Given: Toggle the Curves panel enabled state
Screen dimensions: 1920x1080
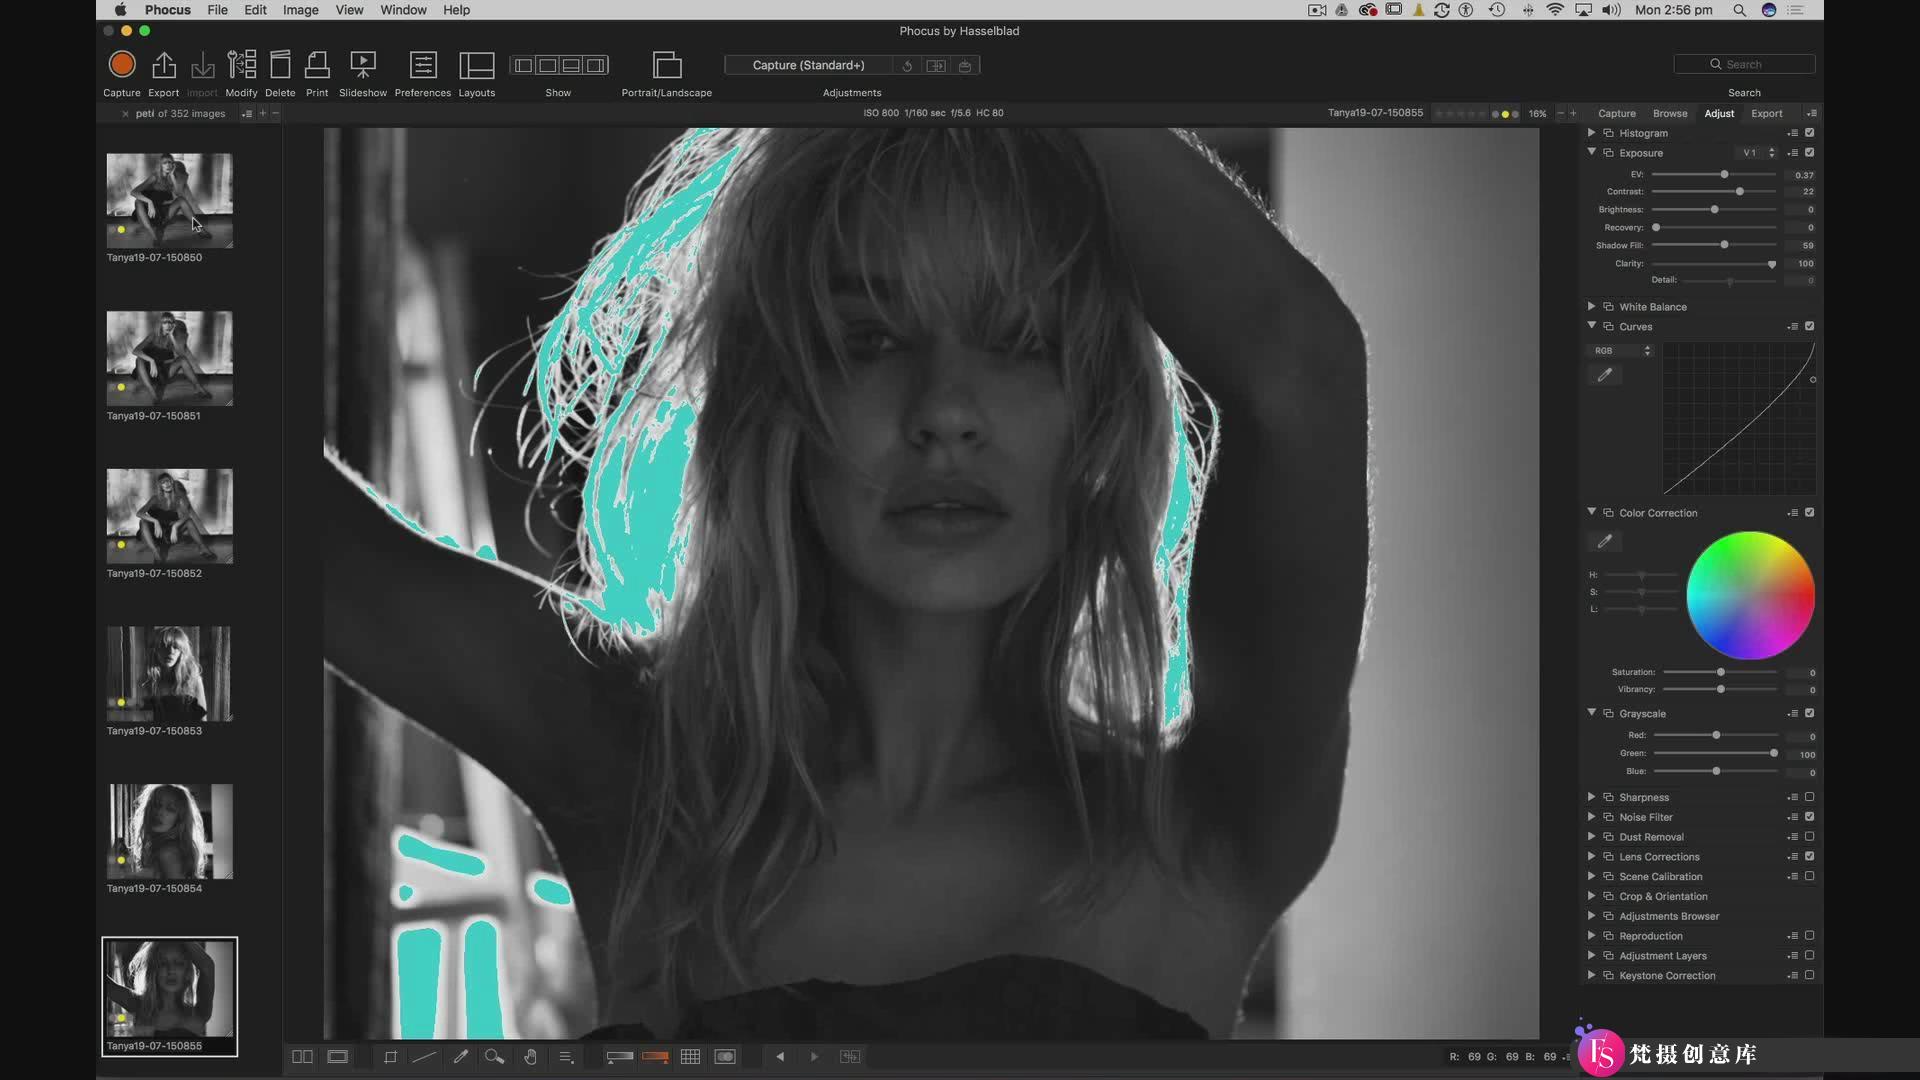Looking at the screenshot, I should coord(1809,326).
